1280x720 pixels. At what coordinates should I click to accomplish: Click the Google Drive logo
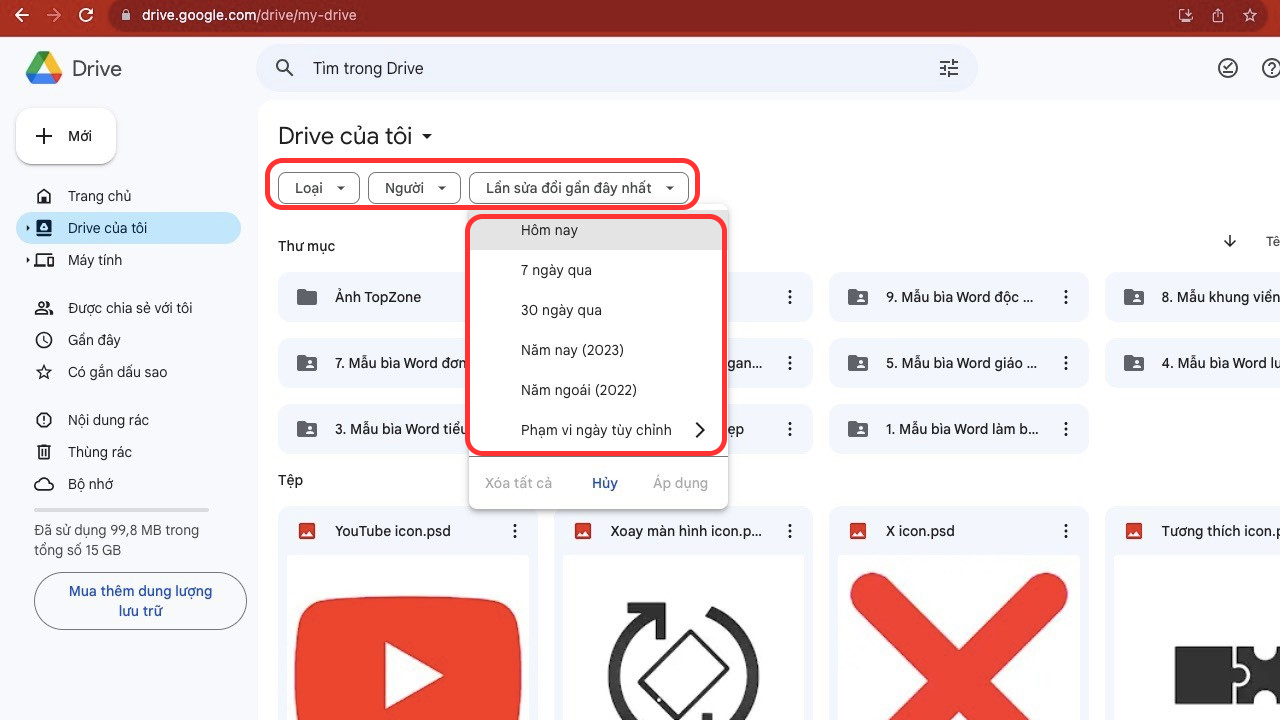coord(44,69)
